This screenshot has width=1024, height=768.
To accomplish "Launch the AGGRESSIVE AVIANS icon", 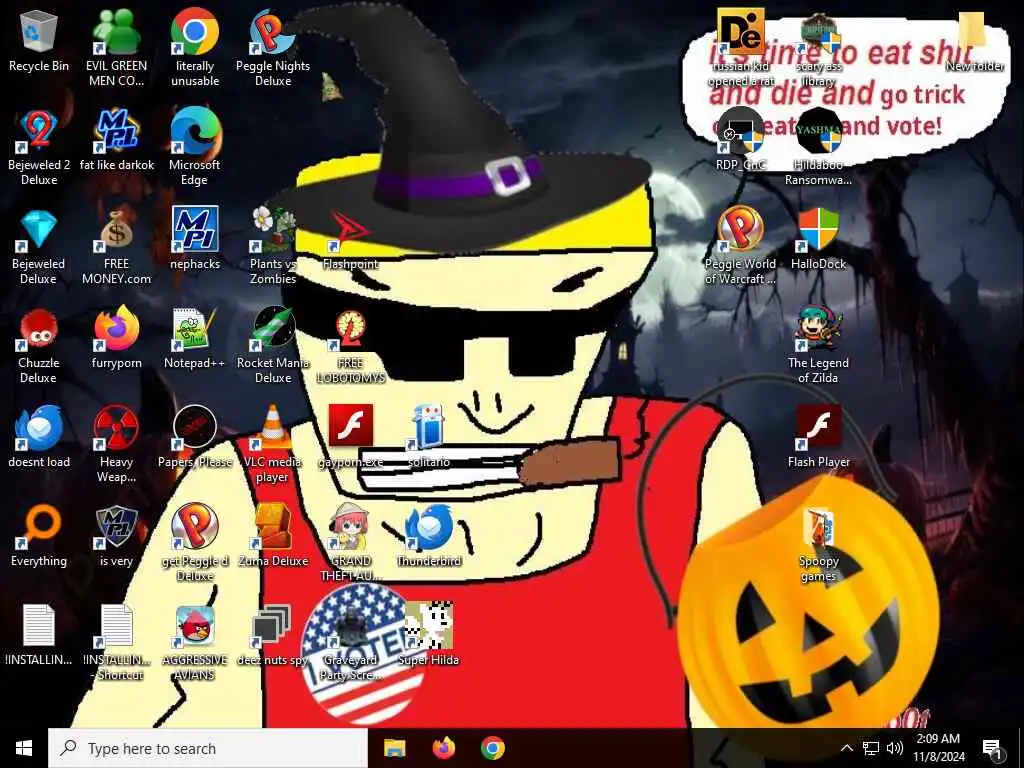I will point(195,626).
